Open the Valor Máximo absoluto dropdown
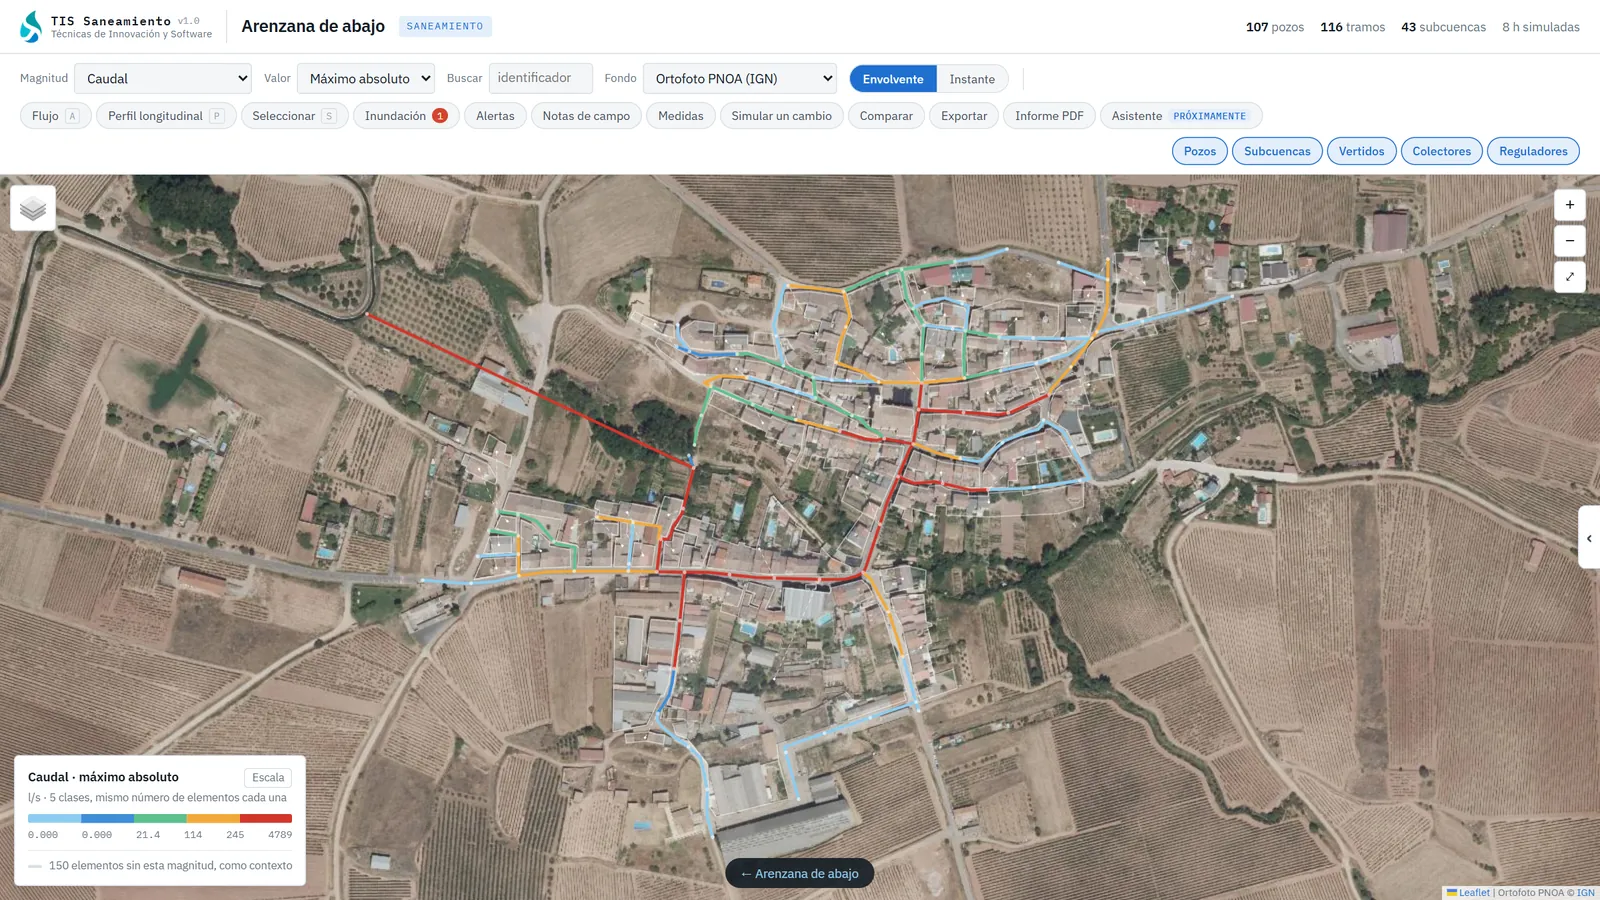This screenshot has width=1600, height=900. (x=366, y=78)
